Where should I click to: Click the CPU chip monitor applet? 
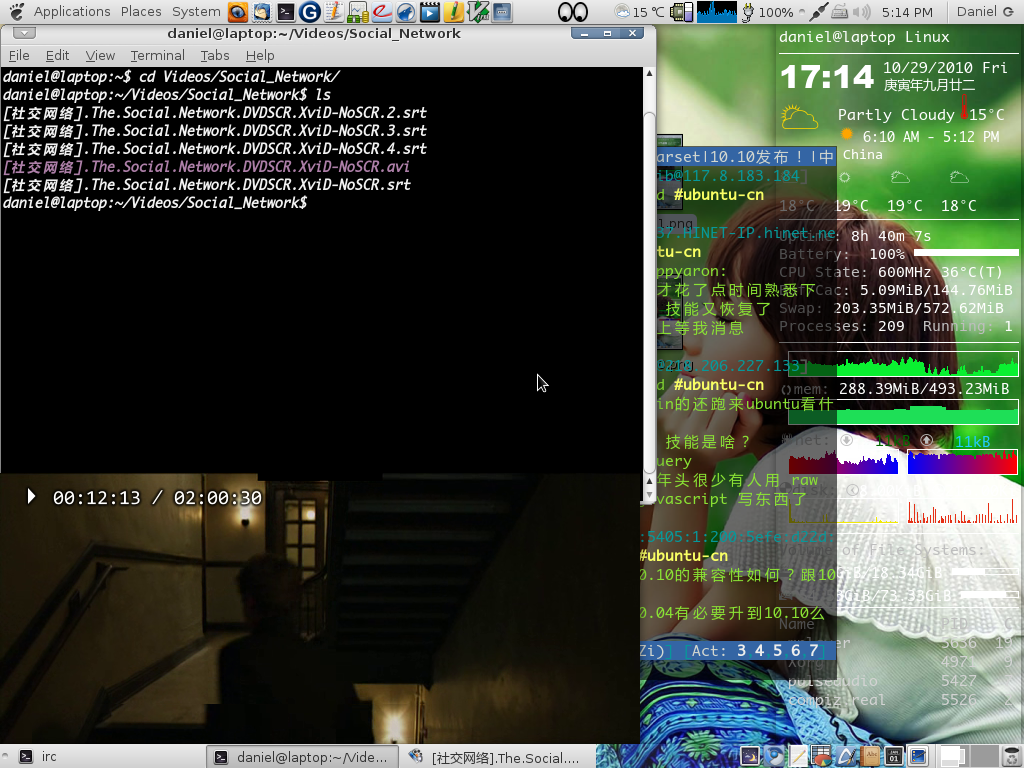[681, 12]
